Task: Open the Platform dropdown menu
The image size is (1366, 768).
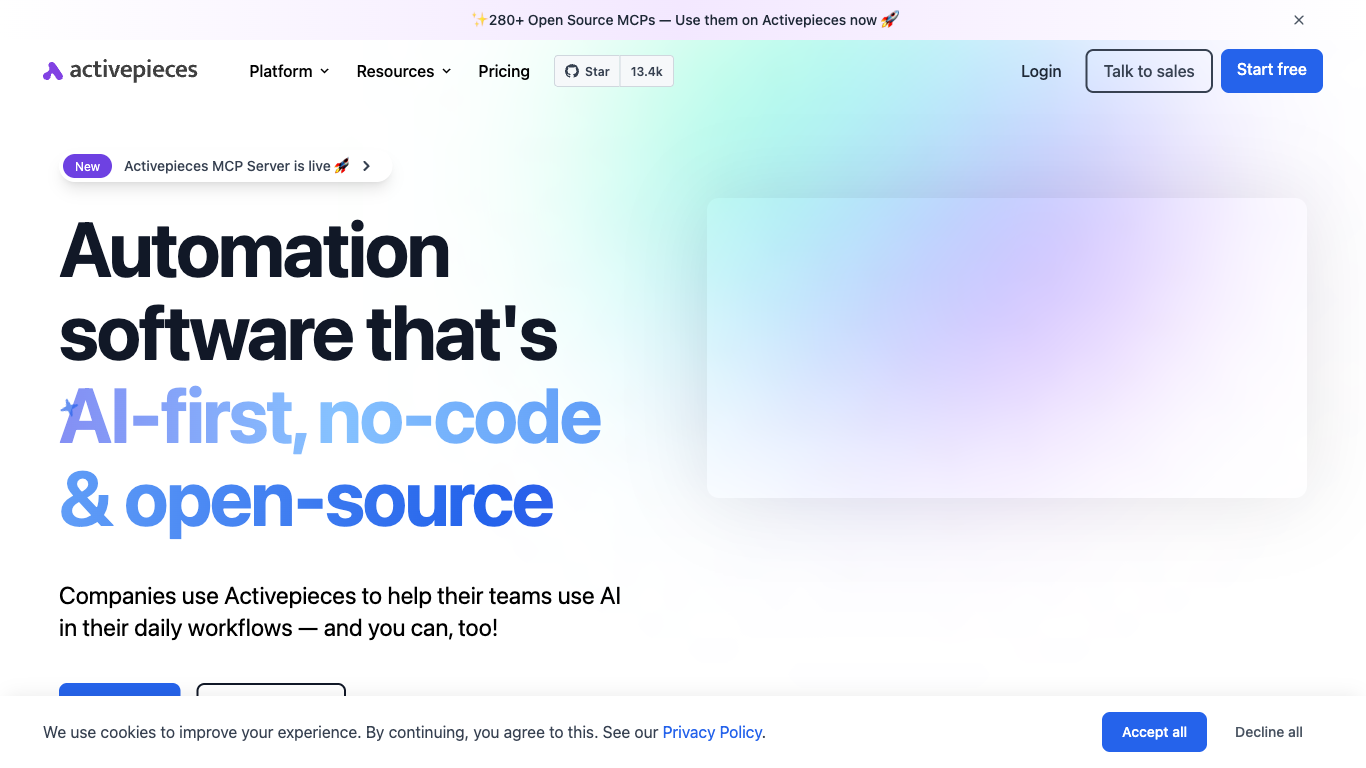Action: tap(289, 71)
